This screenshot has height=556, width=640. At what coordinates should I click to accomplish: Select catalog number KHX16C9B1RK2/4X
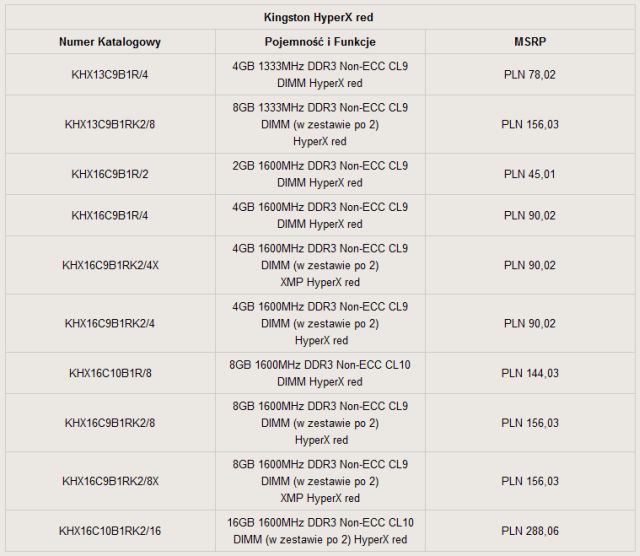tap(110, 265)
